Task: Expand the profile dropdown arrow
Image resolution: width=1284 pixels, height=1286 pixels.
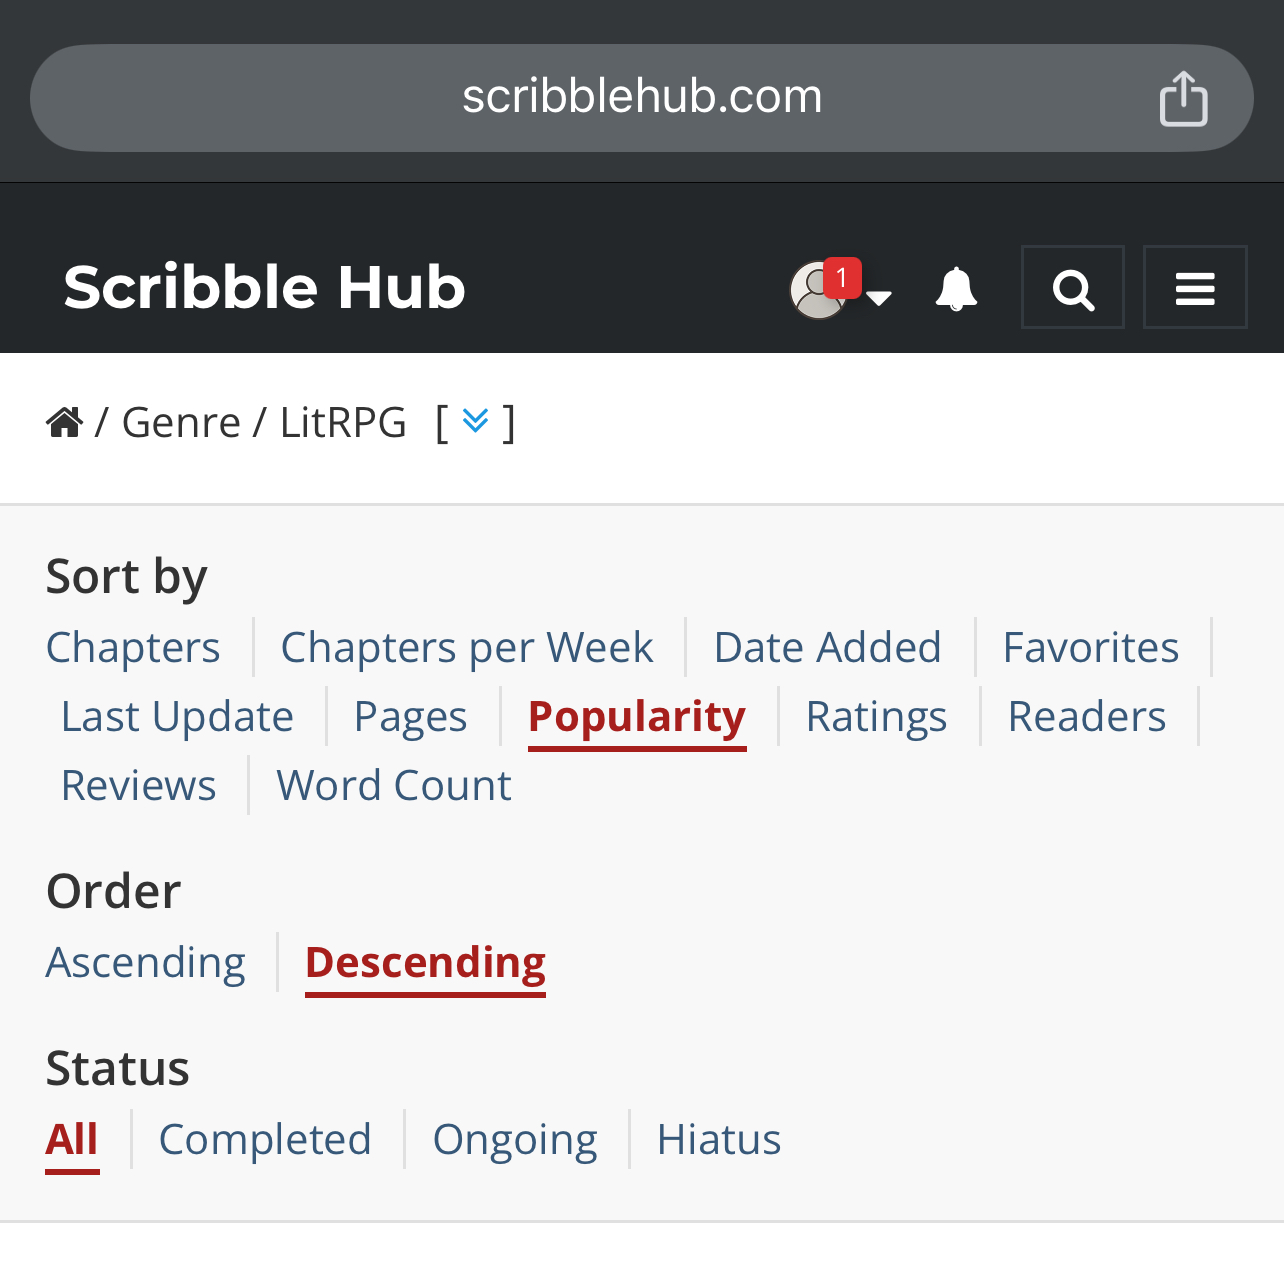Action: (880, 297)
